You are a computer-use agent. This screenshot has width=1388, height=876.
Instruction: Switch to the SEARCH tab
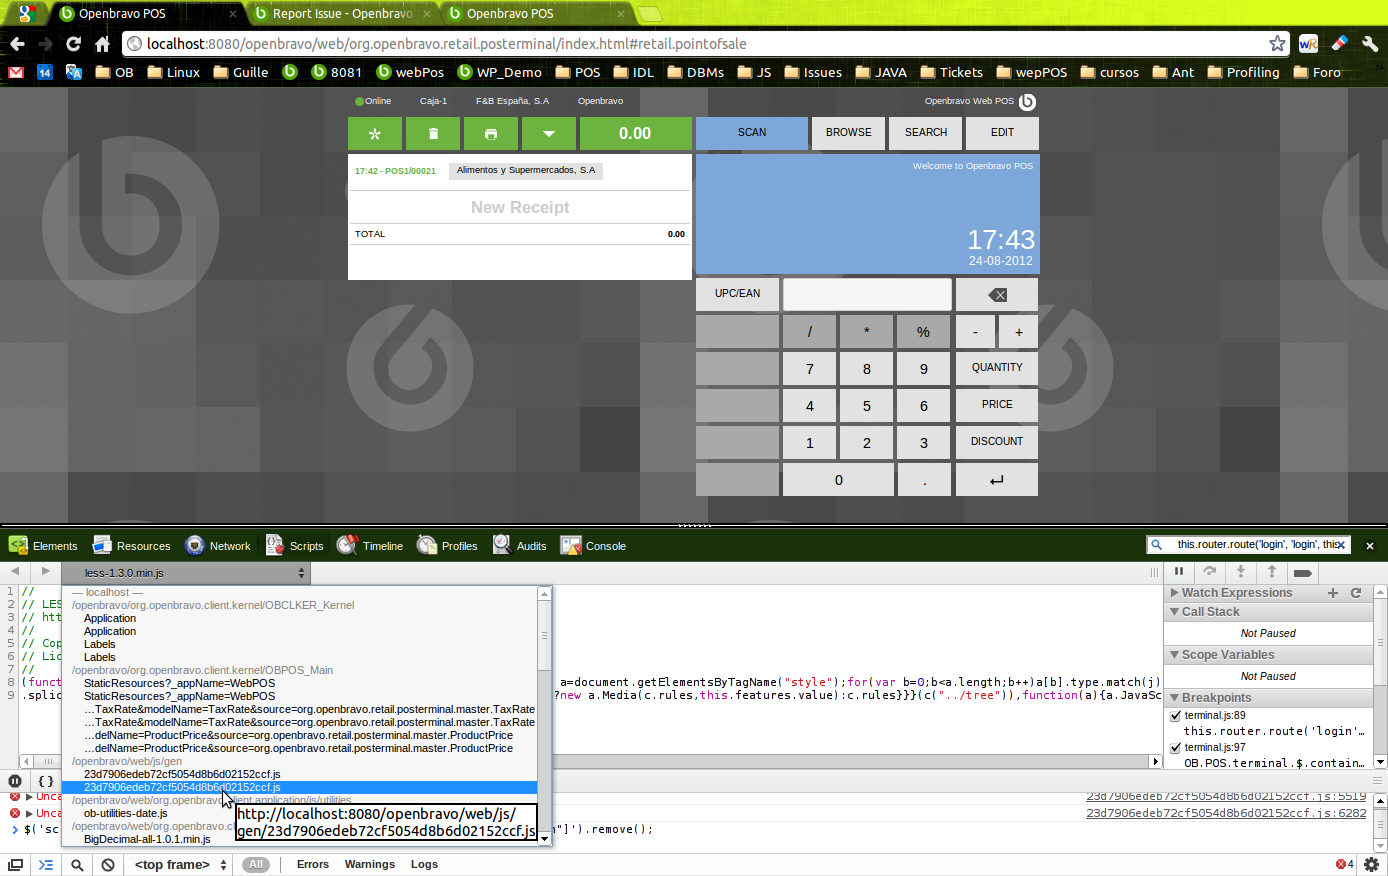coord(926,133)
